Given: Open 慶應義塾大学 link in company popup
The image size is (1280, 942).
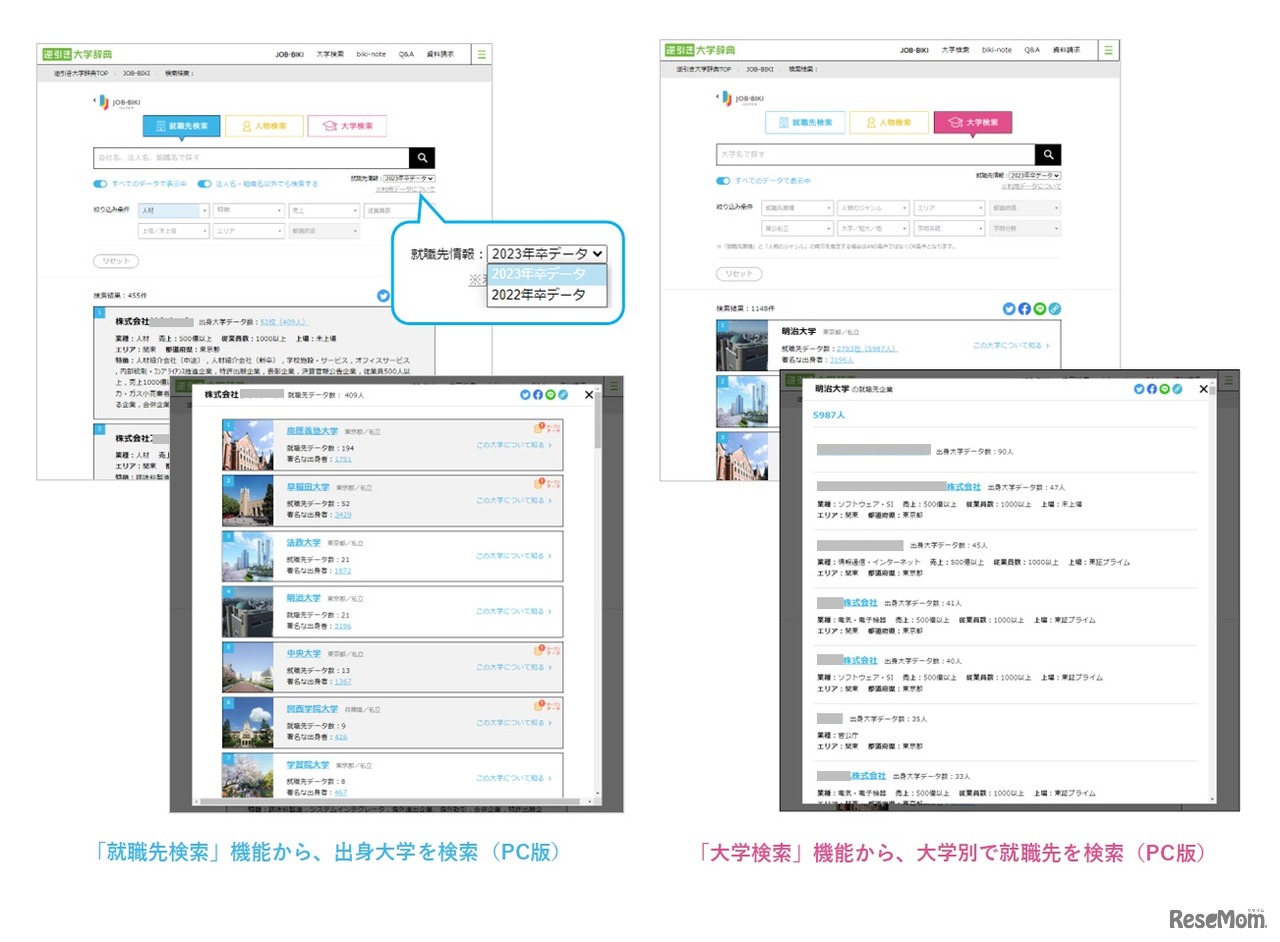Looking at the screenshot, I should [310, 431].
